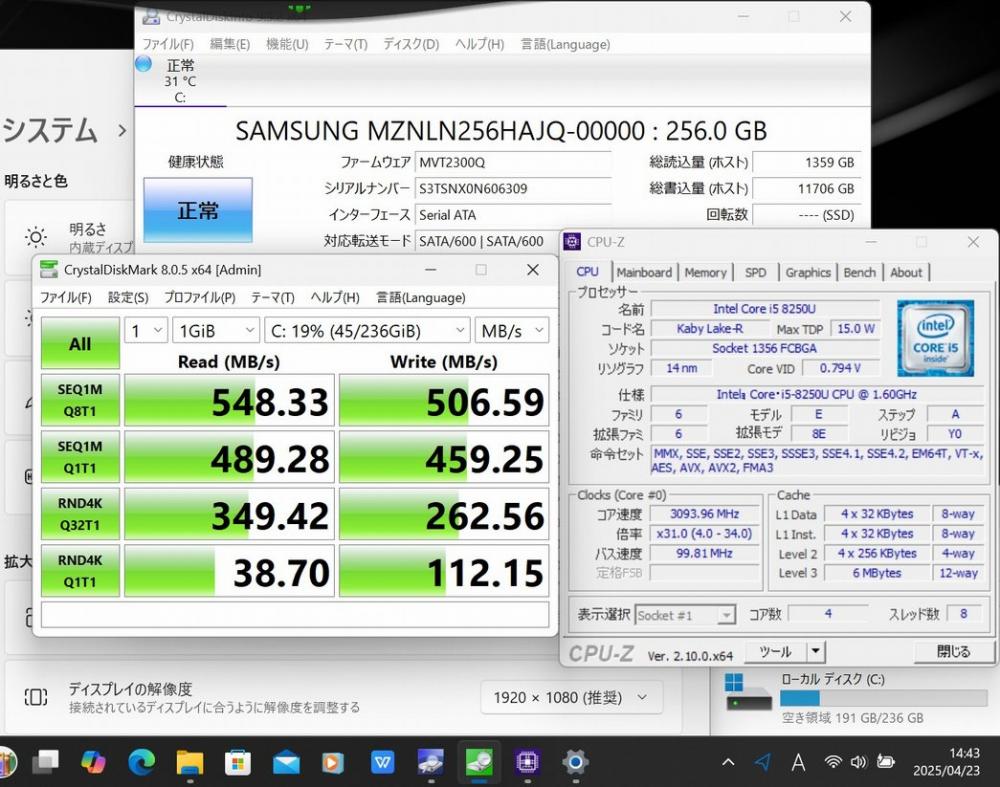
Task: Click the firmware field MVT2300Q
Action: (x=513, y=162)
